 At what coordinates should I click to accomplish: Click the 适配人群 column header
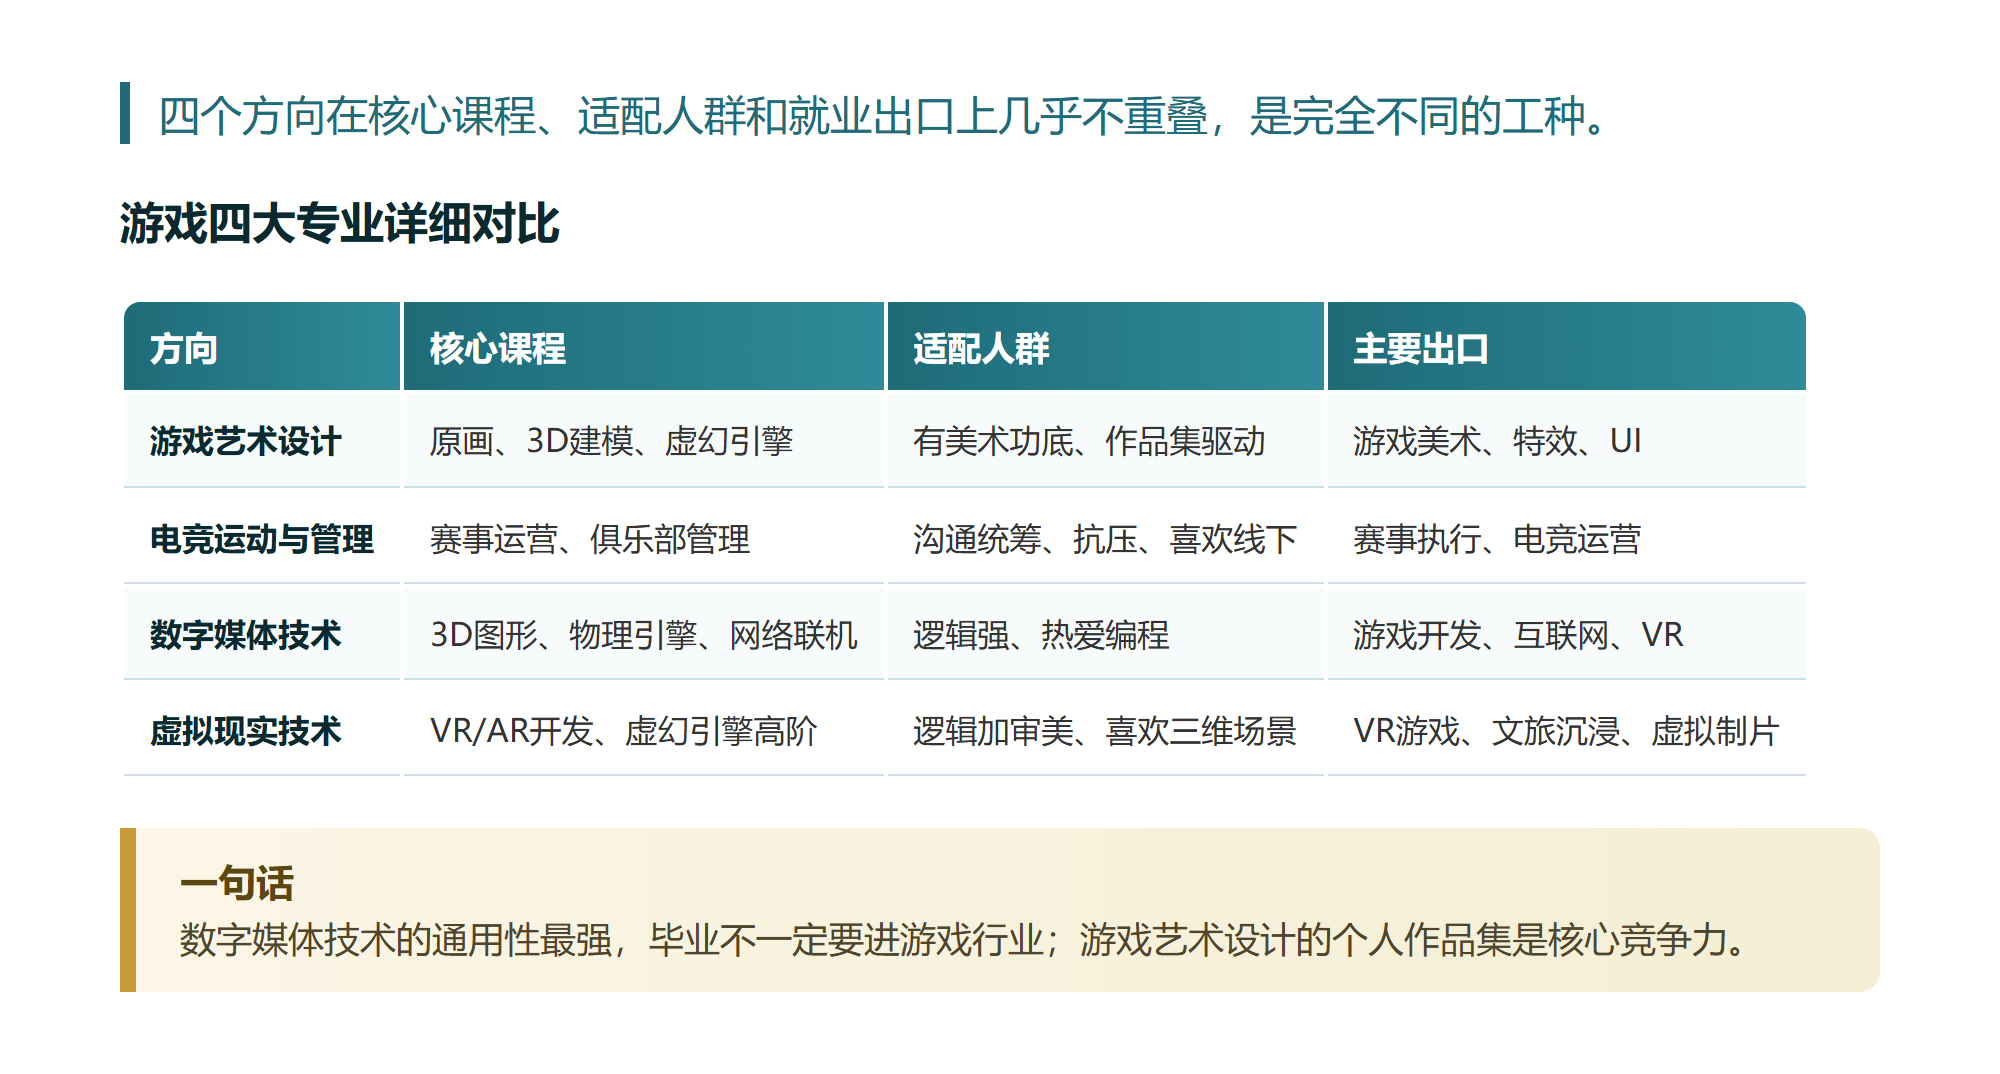coord(1106,347)
